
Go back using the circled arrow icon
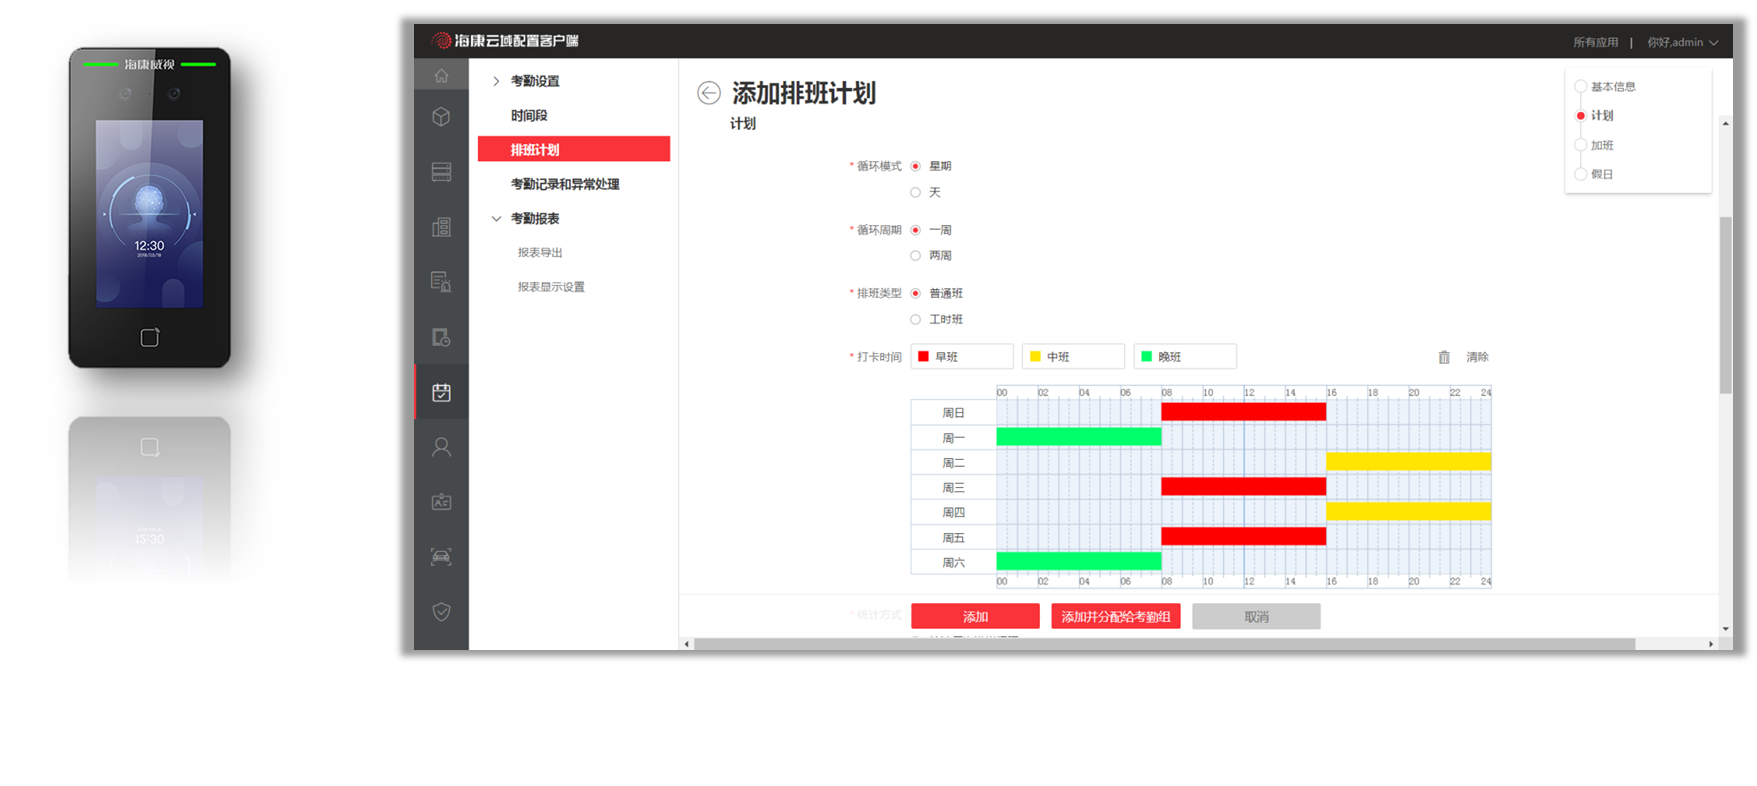(x=709, y=93)
